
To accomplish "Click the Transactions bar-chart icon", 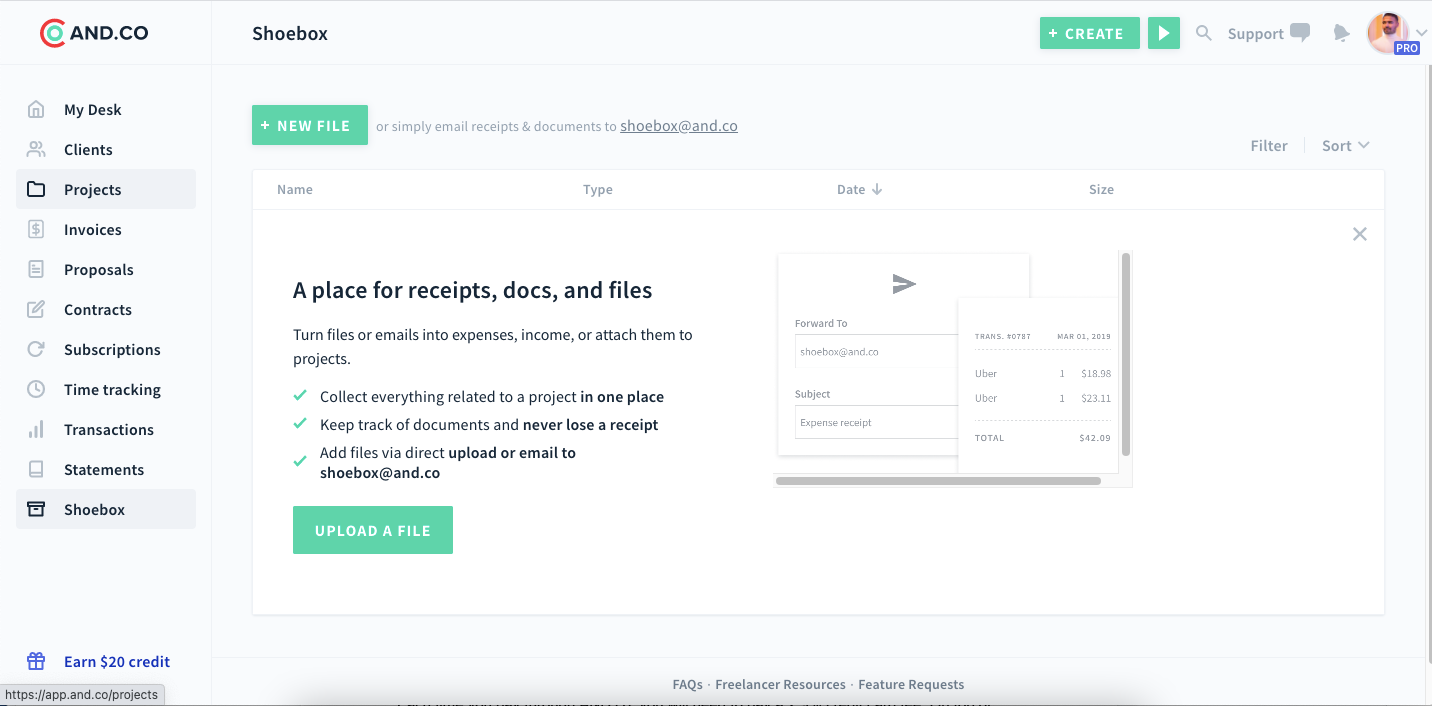I will coord(36,429).
